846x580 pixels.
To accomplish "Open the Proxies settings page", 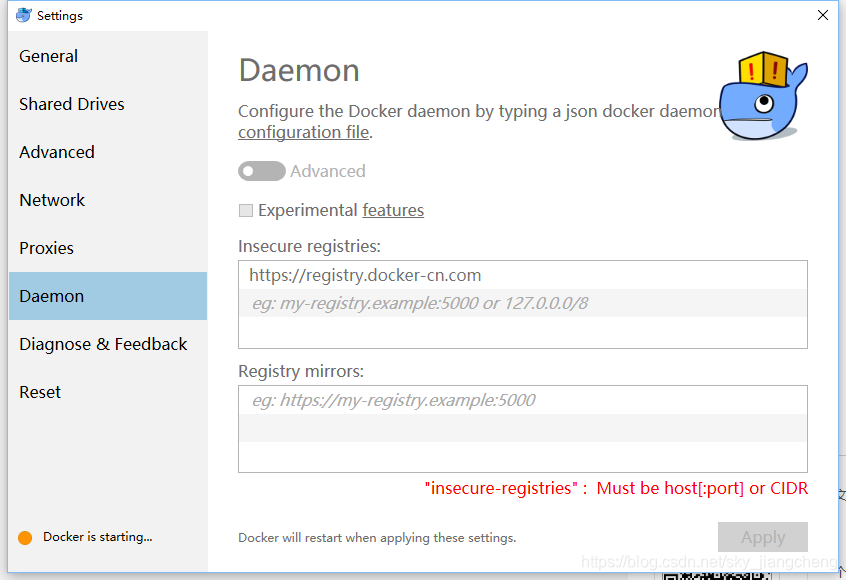I will click(x=108, y=248).
